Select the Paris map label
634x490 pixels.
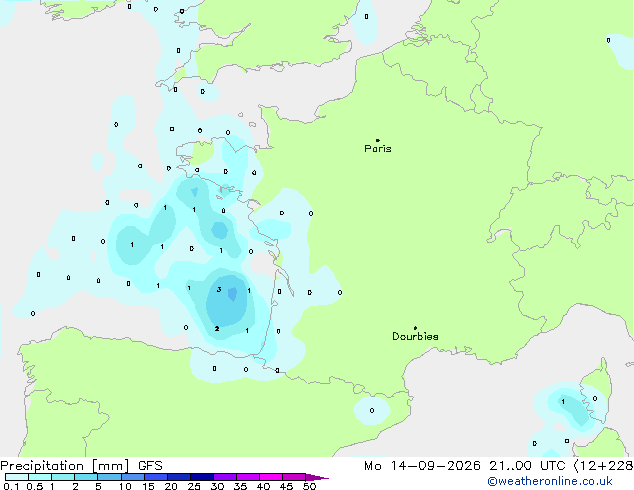(378, 148)
